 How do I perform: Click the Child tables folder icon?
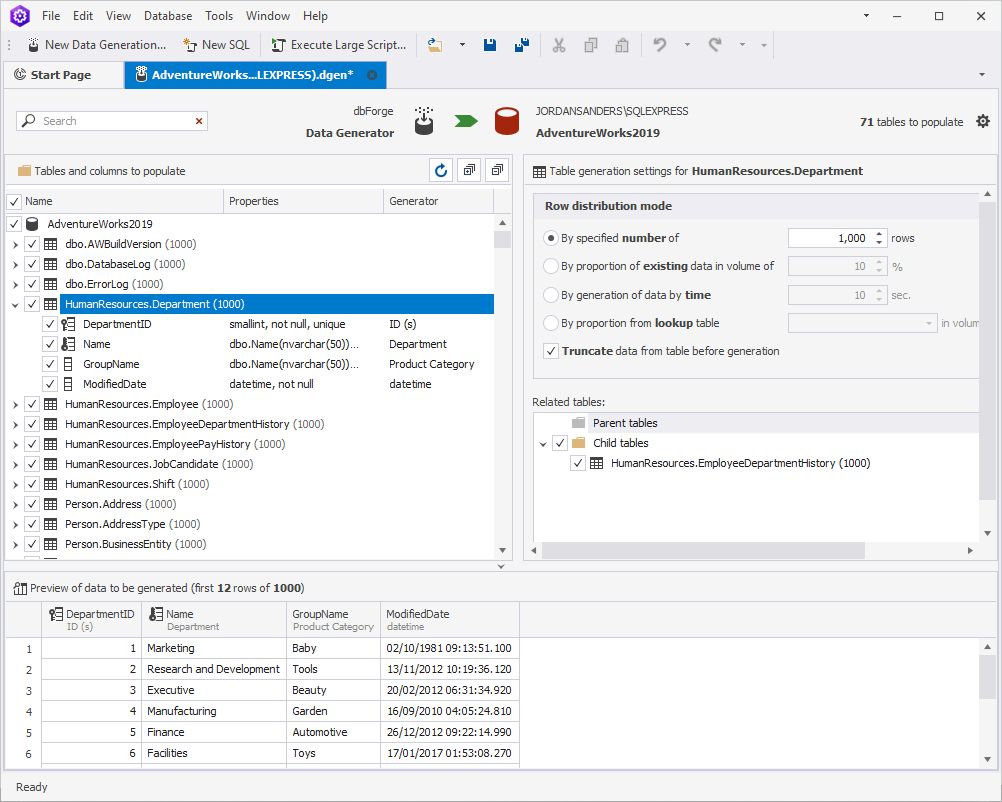[578, 443]
